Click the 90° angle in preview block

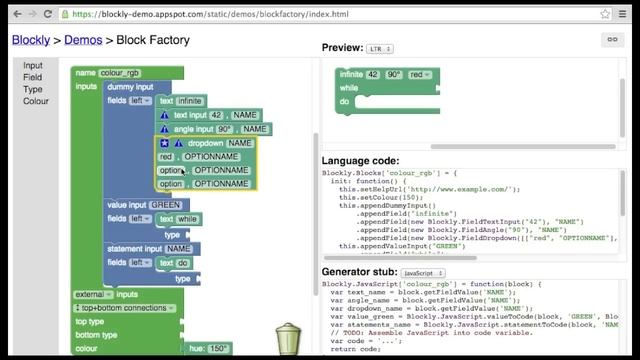pos(394,75)
